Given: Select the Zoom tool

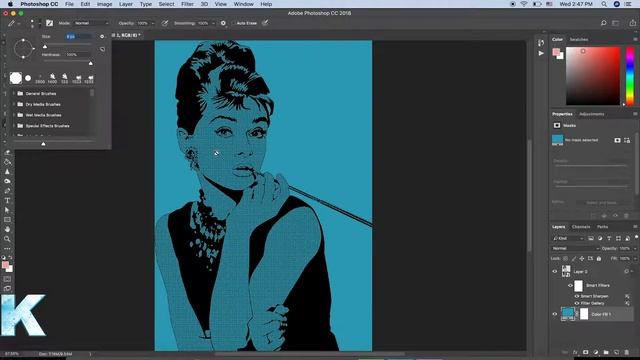Looking at the screenshot, I should (x=7, y=239).
